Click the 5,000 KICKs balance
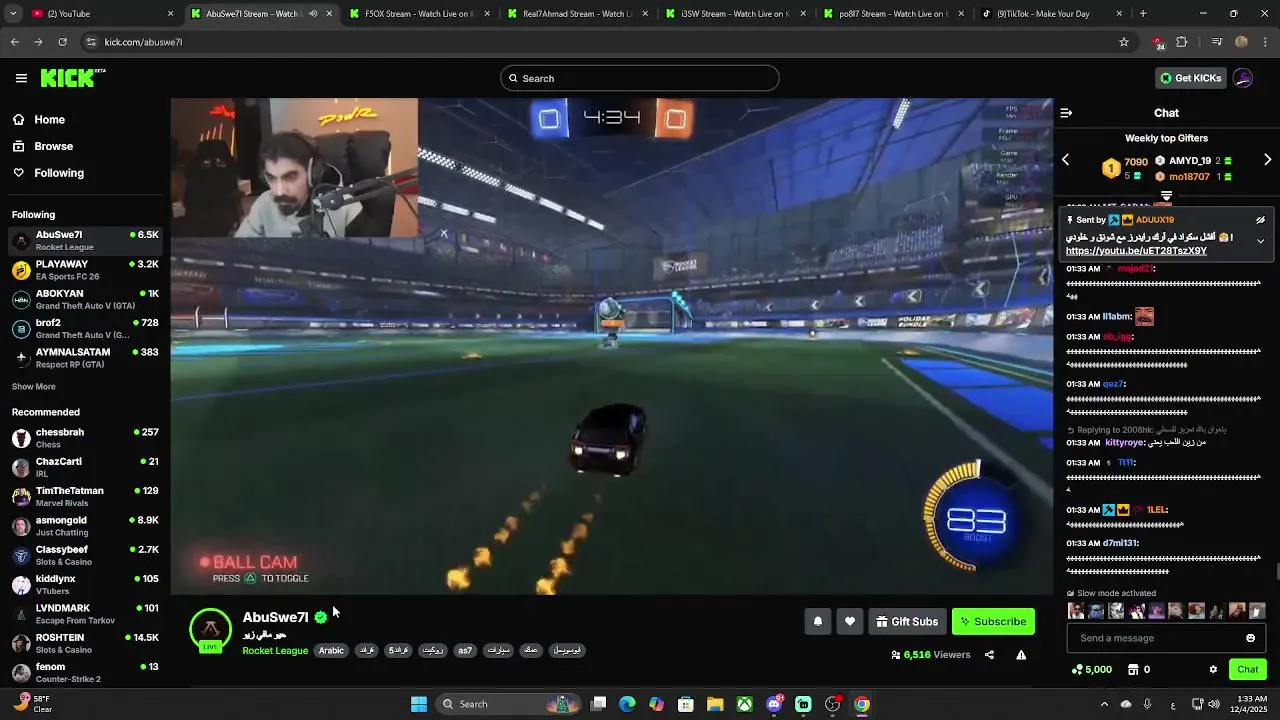 click(x=1091, y=670)
